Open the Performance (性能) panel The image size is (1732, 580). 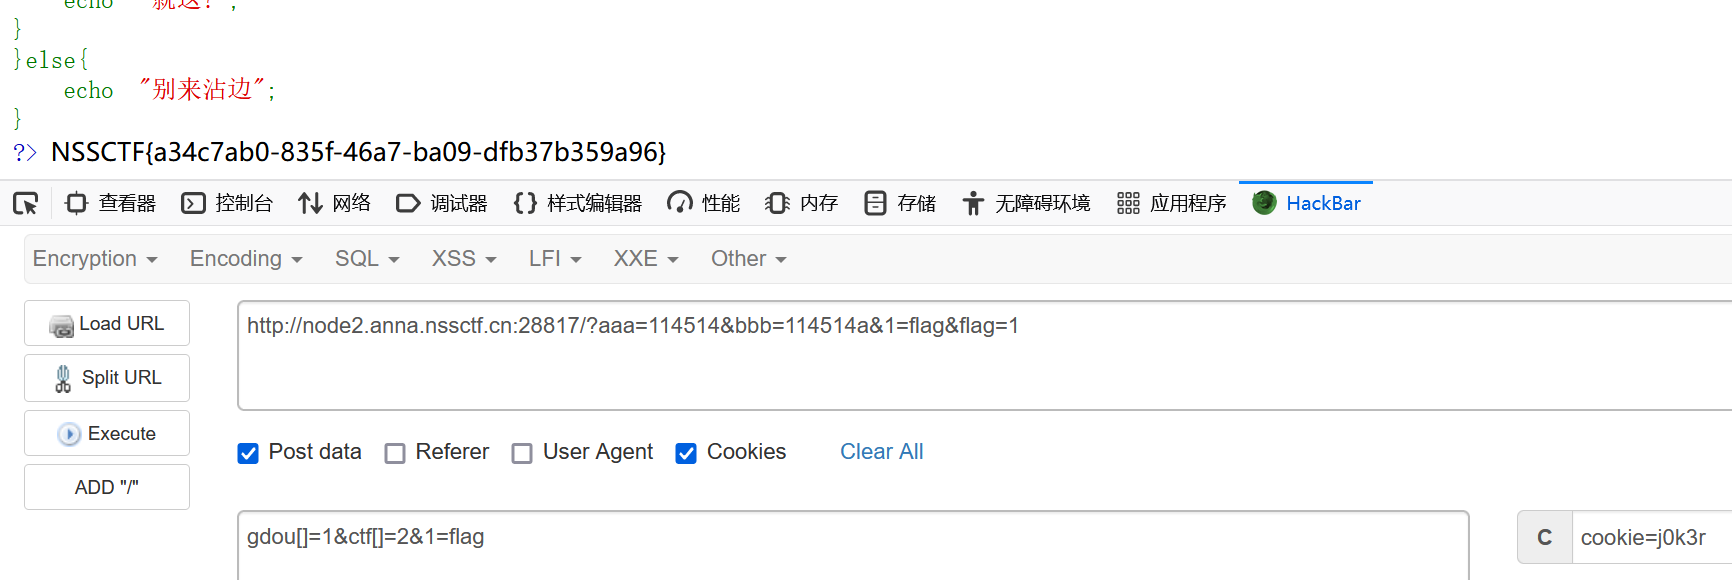pos(704,204)
